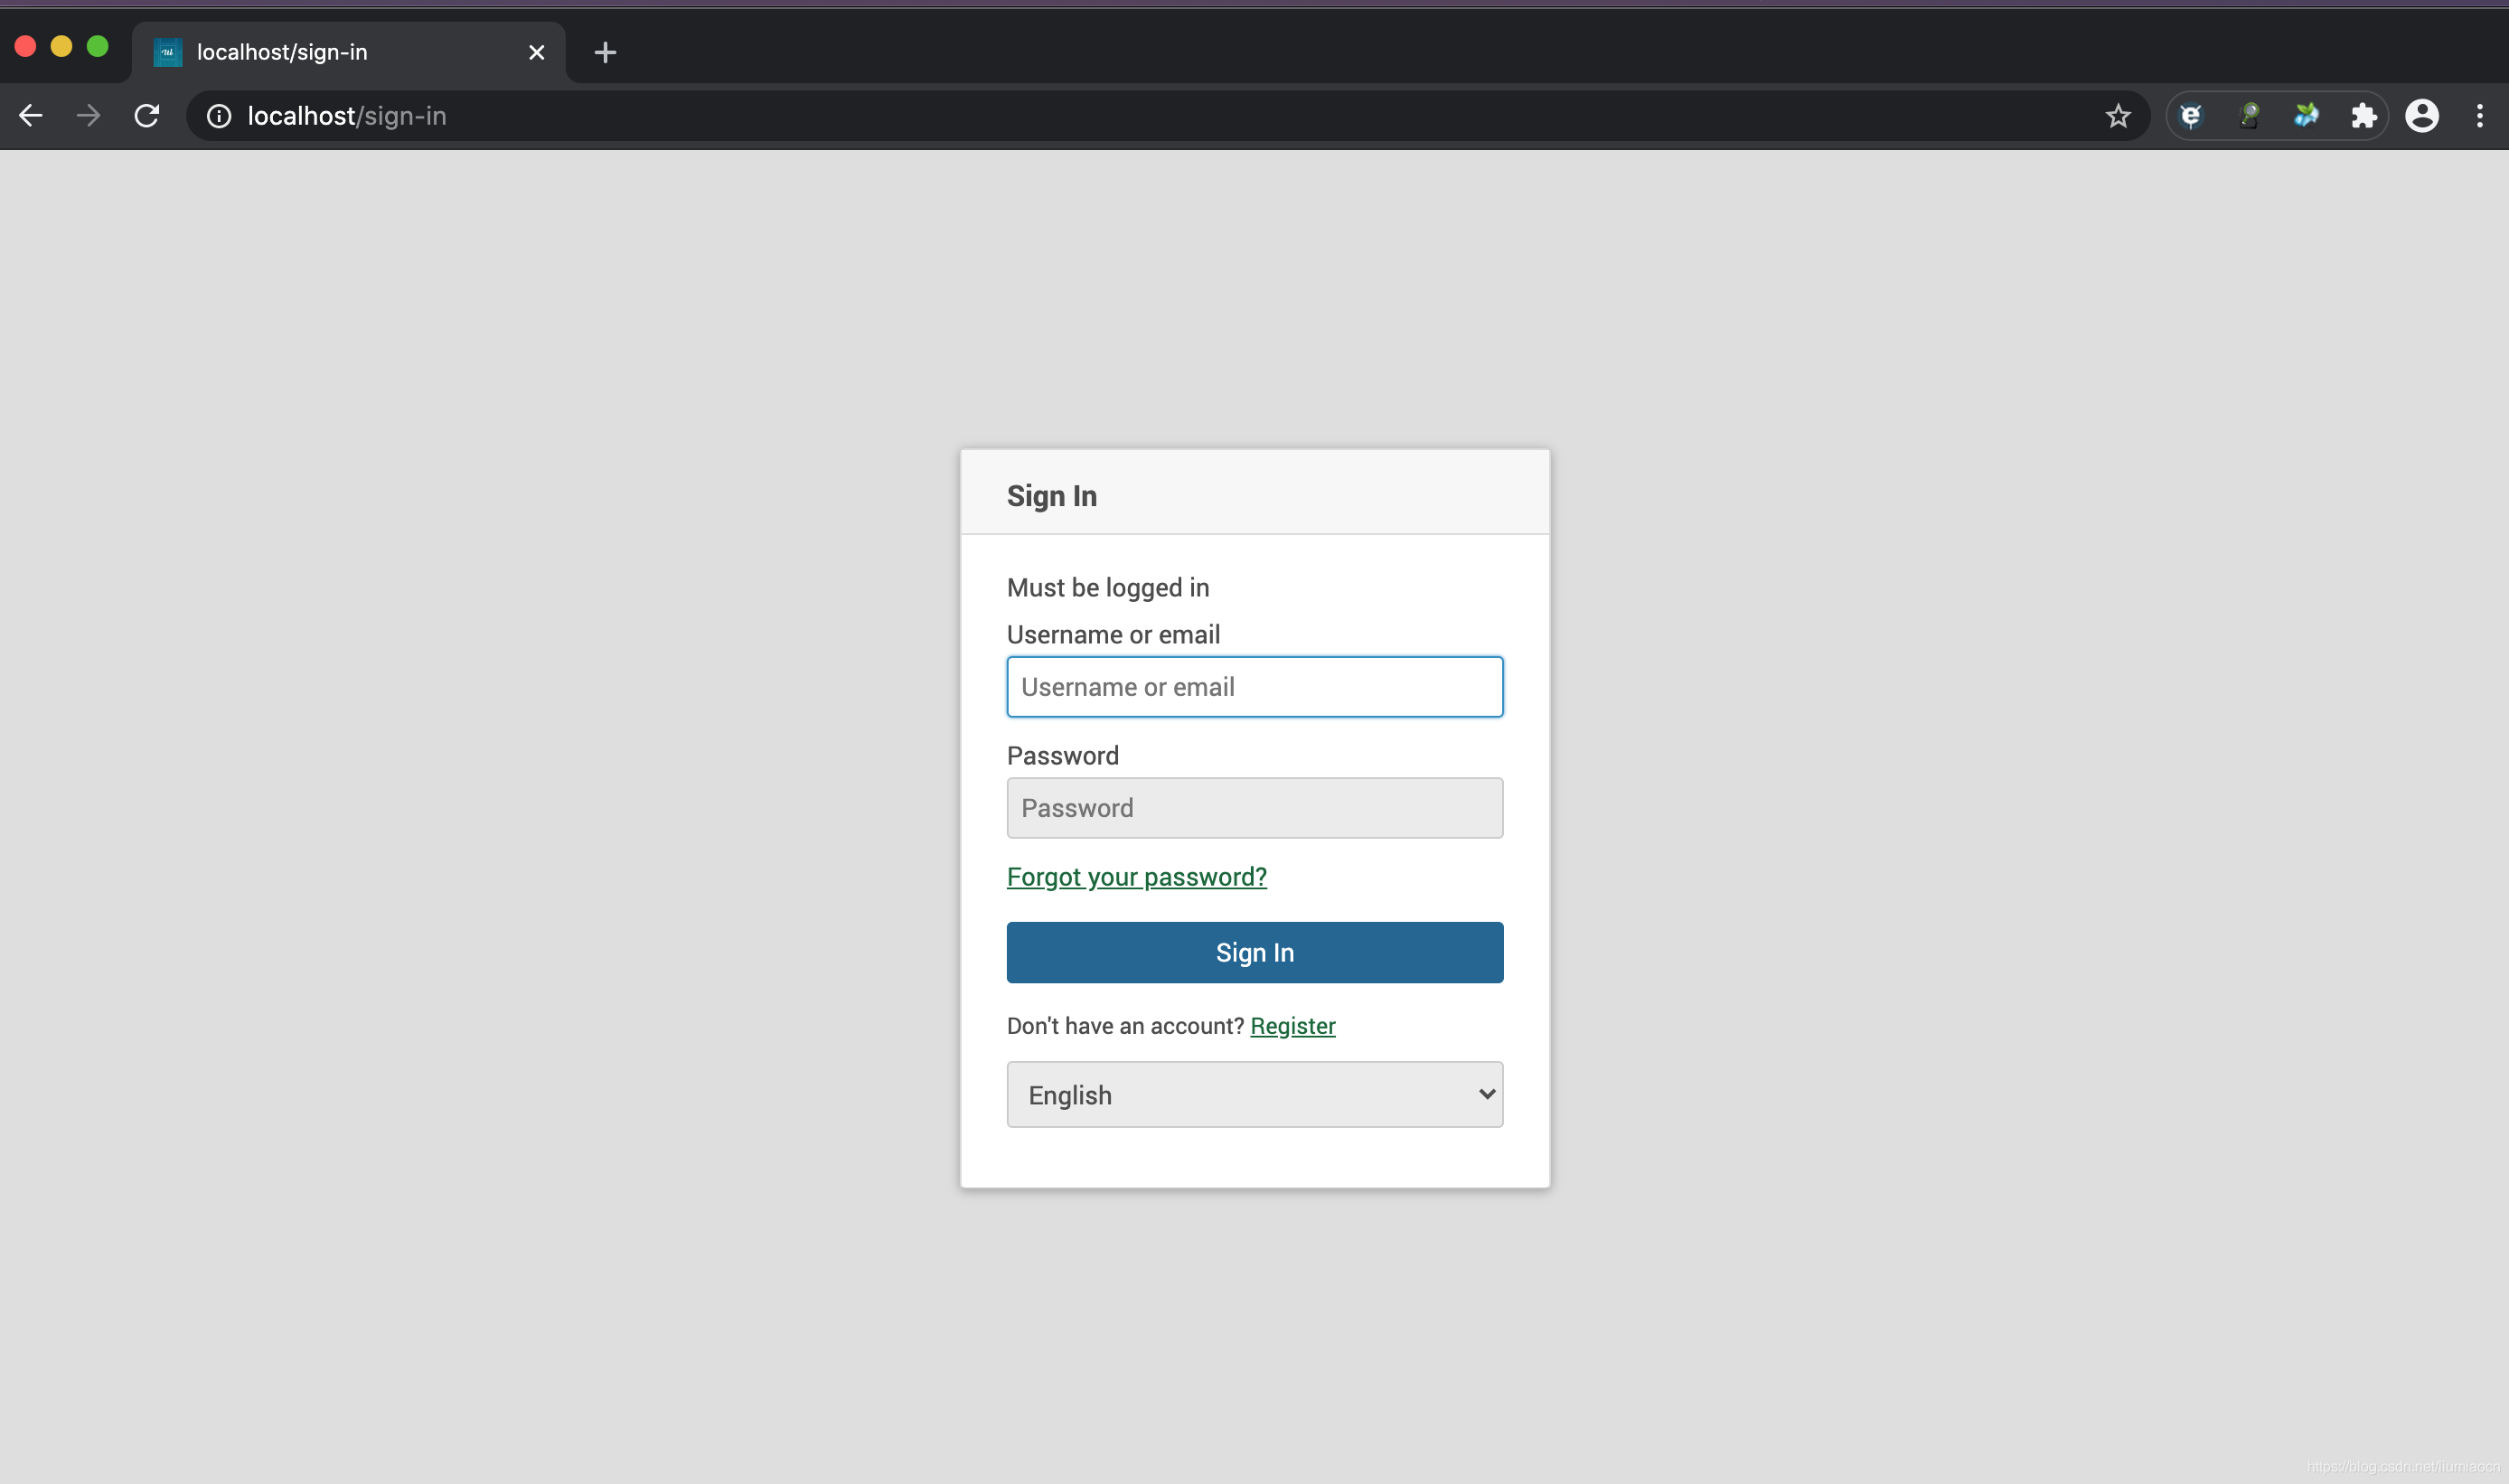Focus the Password field
This screenshot has width=2509, height=1484.
coord(1255,808)
